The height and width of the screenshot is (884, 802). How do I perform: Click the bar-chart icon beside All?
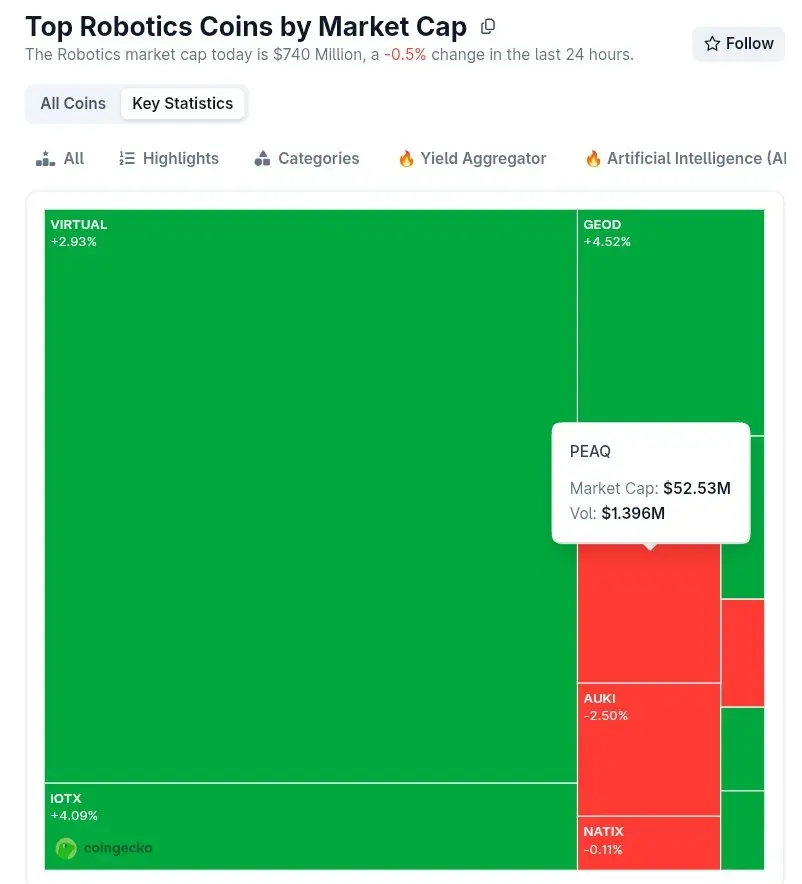pyautogui.click(x=44, y=159)
